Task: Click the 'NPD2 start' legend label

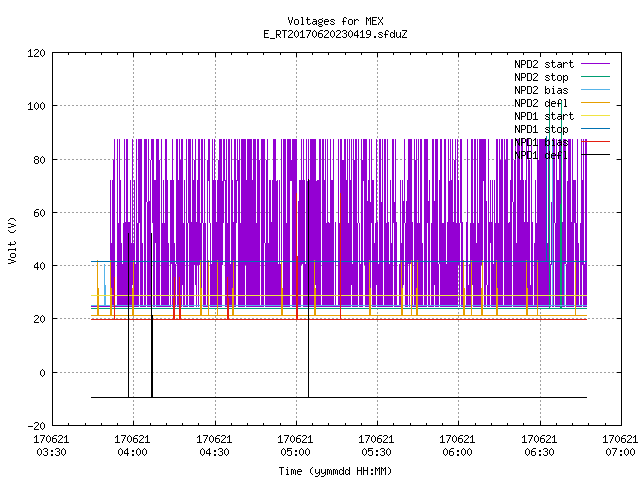Action: [544, 64]
